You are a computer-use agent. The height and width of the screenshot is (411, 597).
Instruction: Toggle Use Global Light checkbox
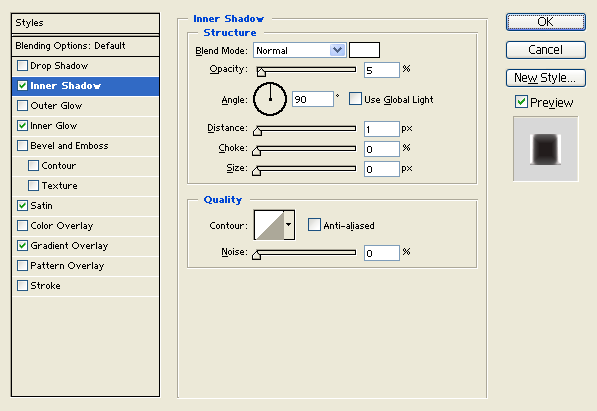[355, 99]
